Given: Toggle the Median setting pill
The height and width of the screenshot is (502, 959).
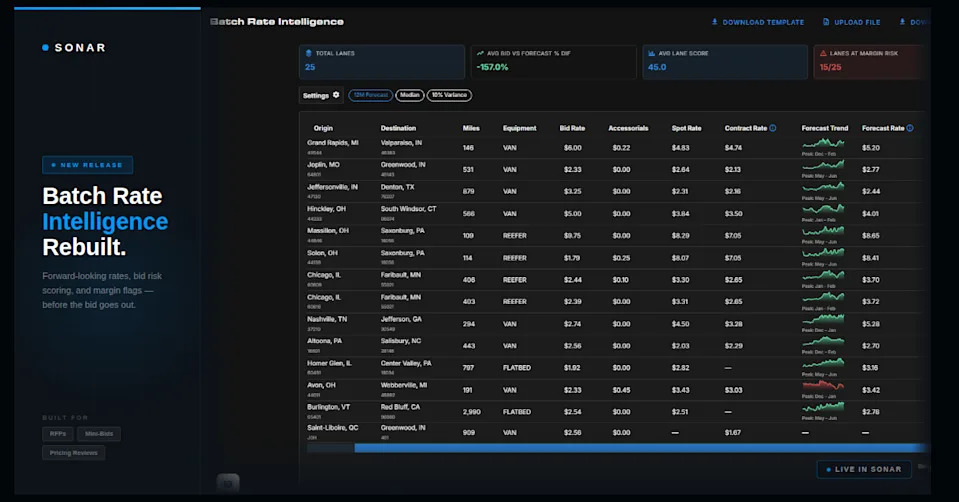Looking at the screenshot, I should click(410, 95).
